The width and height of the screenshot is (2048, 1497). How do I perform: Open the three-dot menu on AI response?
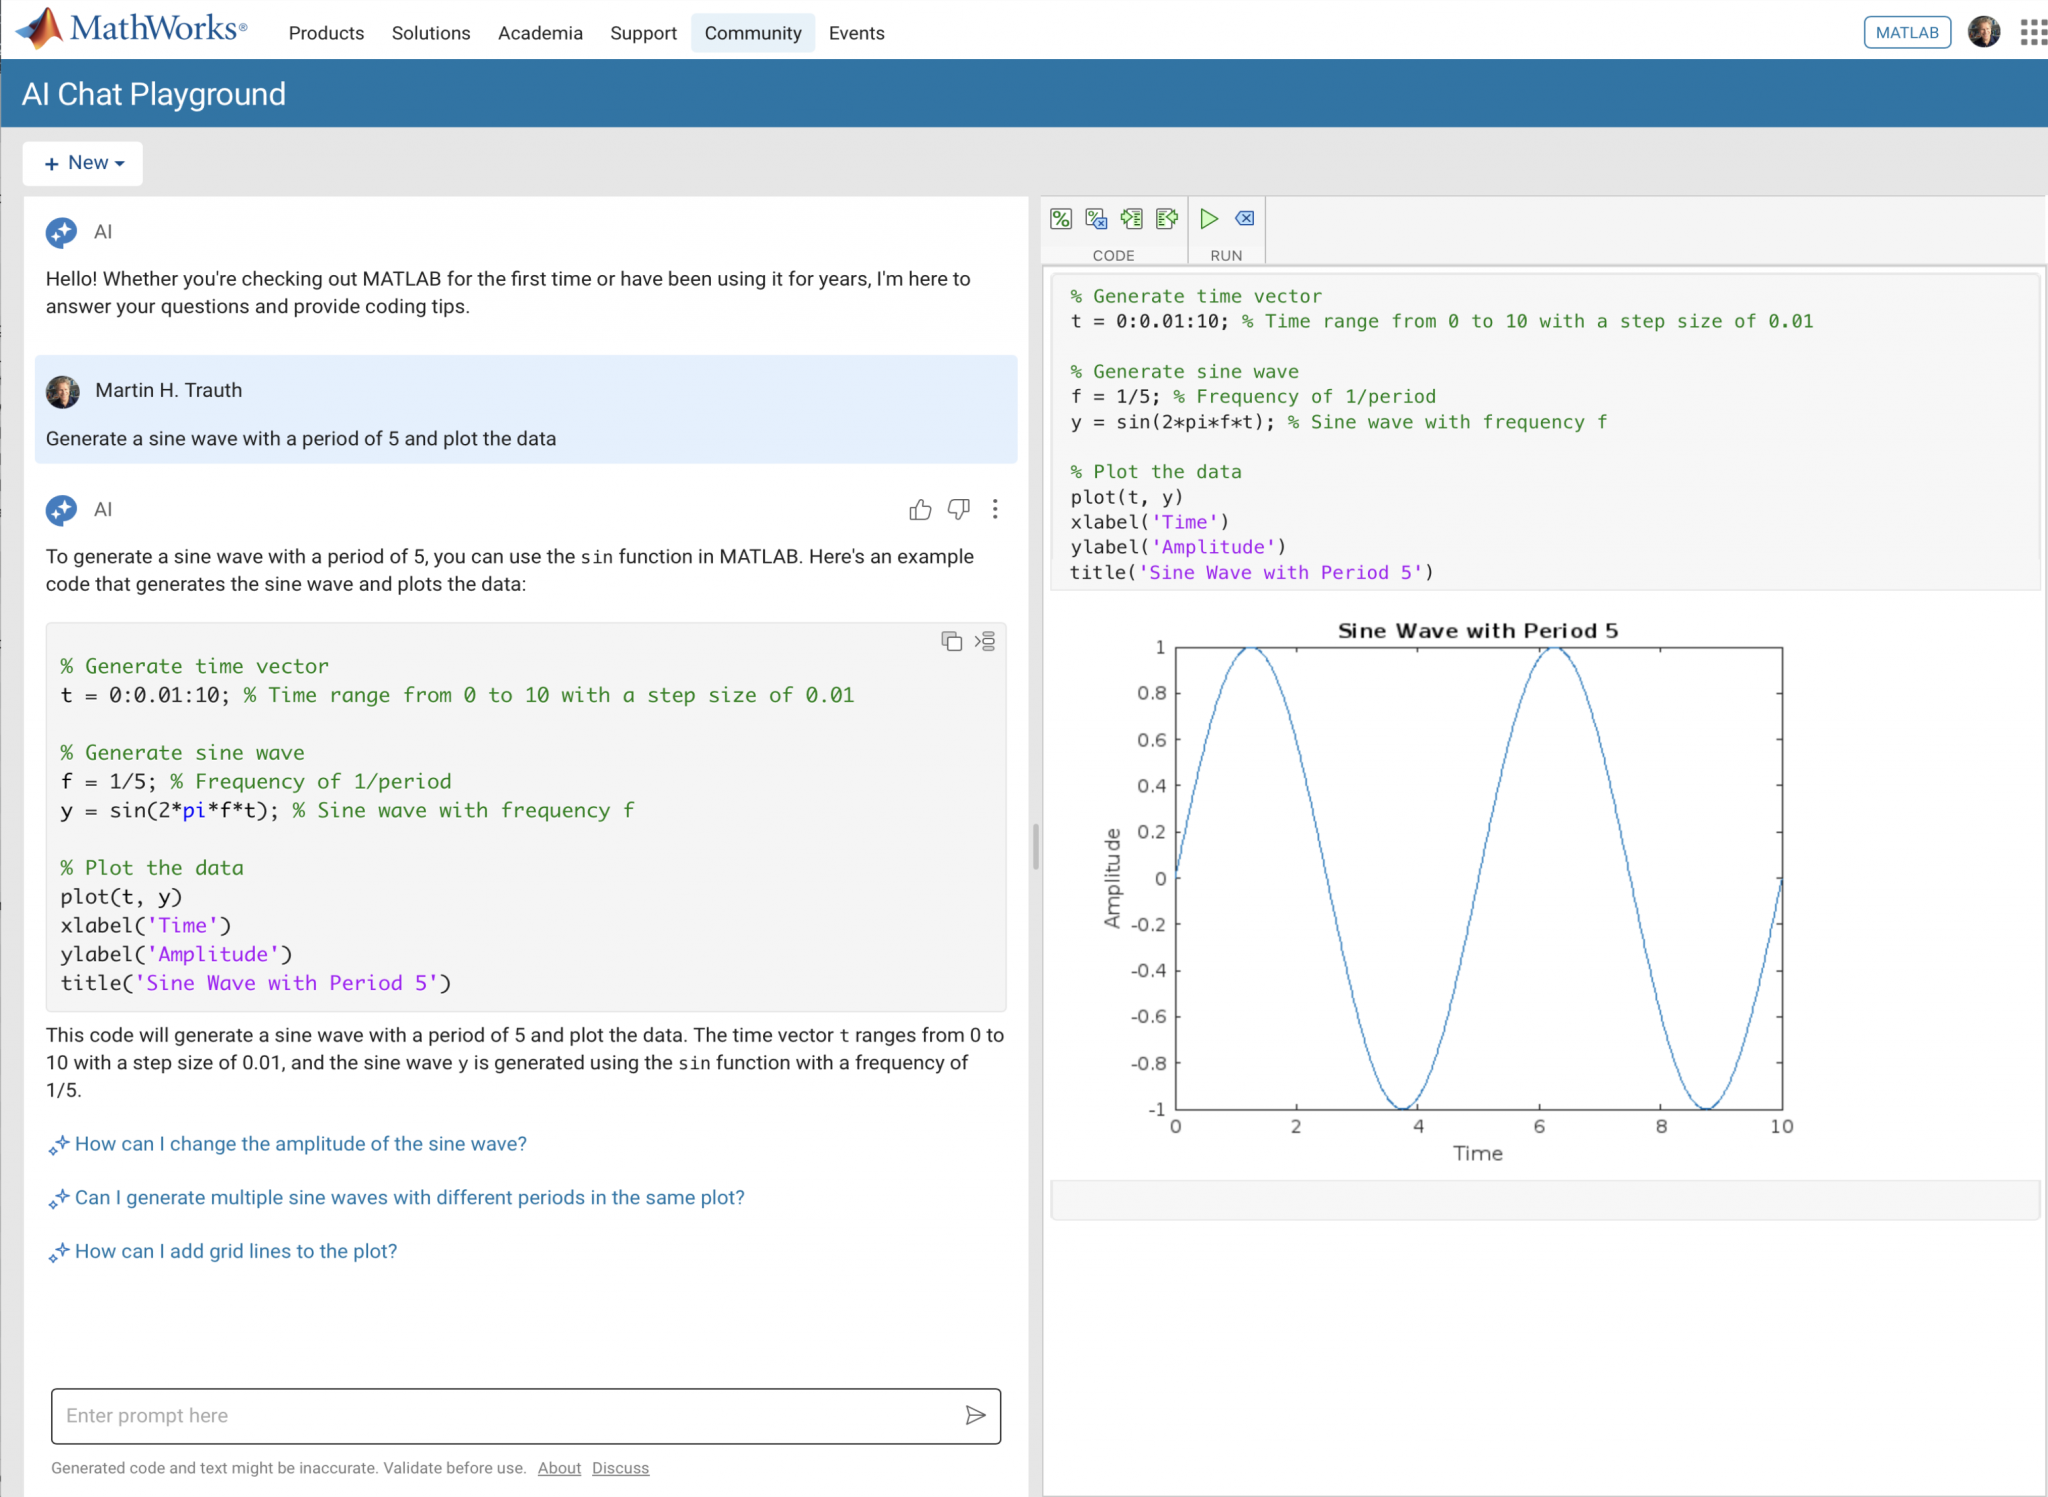click(x=995, y=510)
